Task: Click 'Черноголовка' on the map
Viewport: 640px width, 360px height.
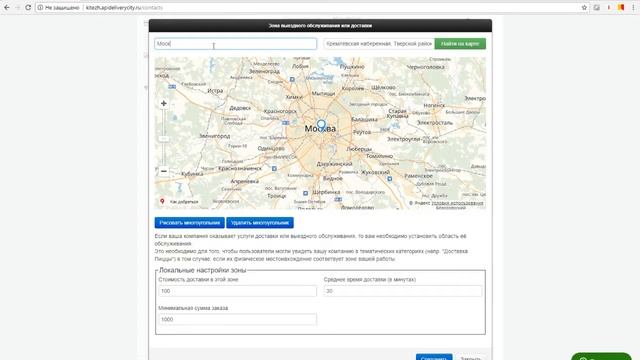Action: [x=426, y=67]
